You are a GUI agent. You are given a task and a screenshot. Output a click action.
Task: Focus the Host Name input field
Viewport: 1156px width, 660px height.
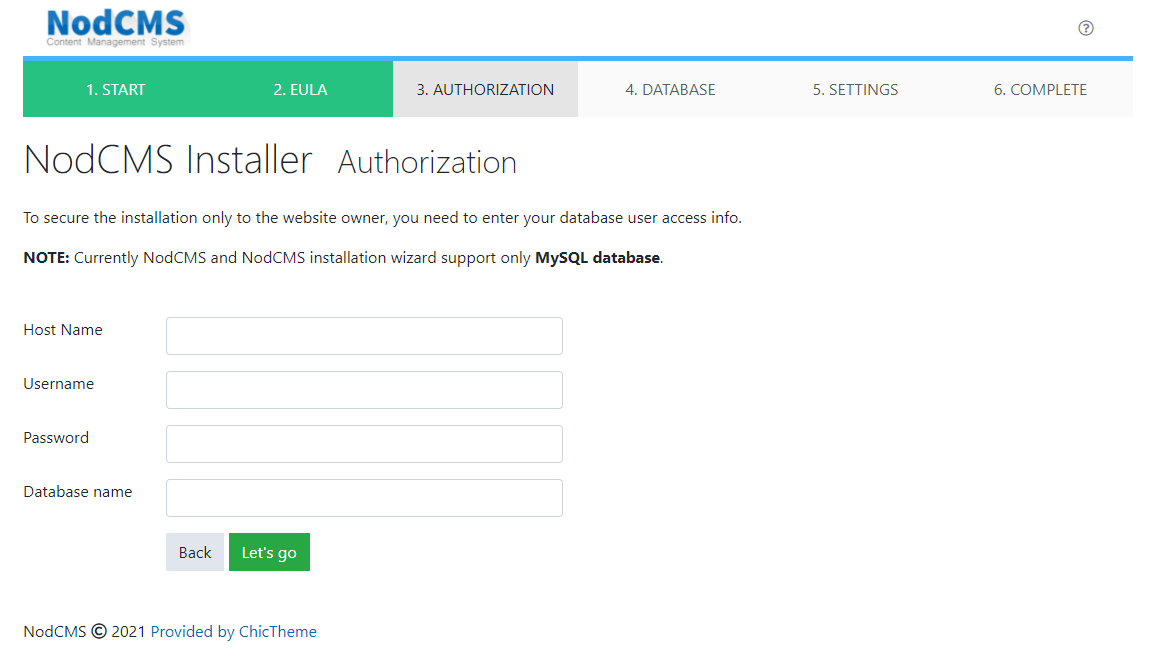pyautogui.click(x=364, y=336)
